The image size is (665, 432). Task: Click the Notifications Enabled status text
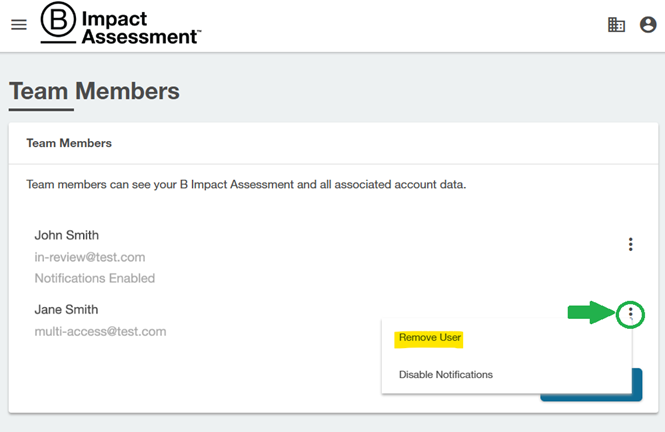point(94,278)
